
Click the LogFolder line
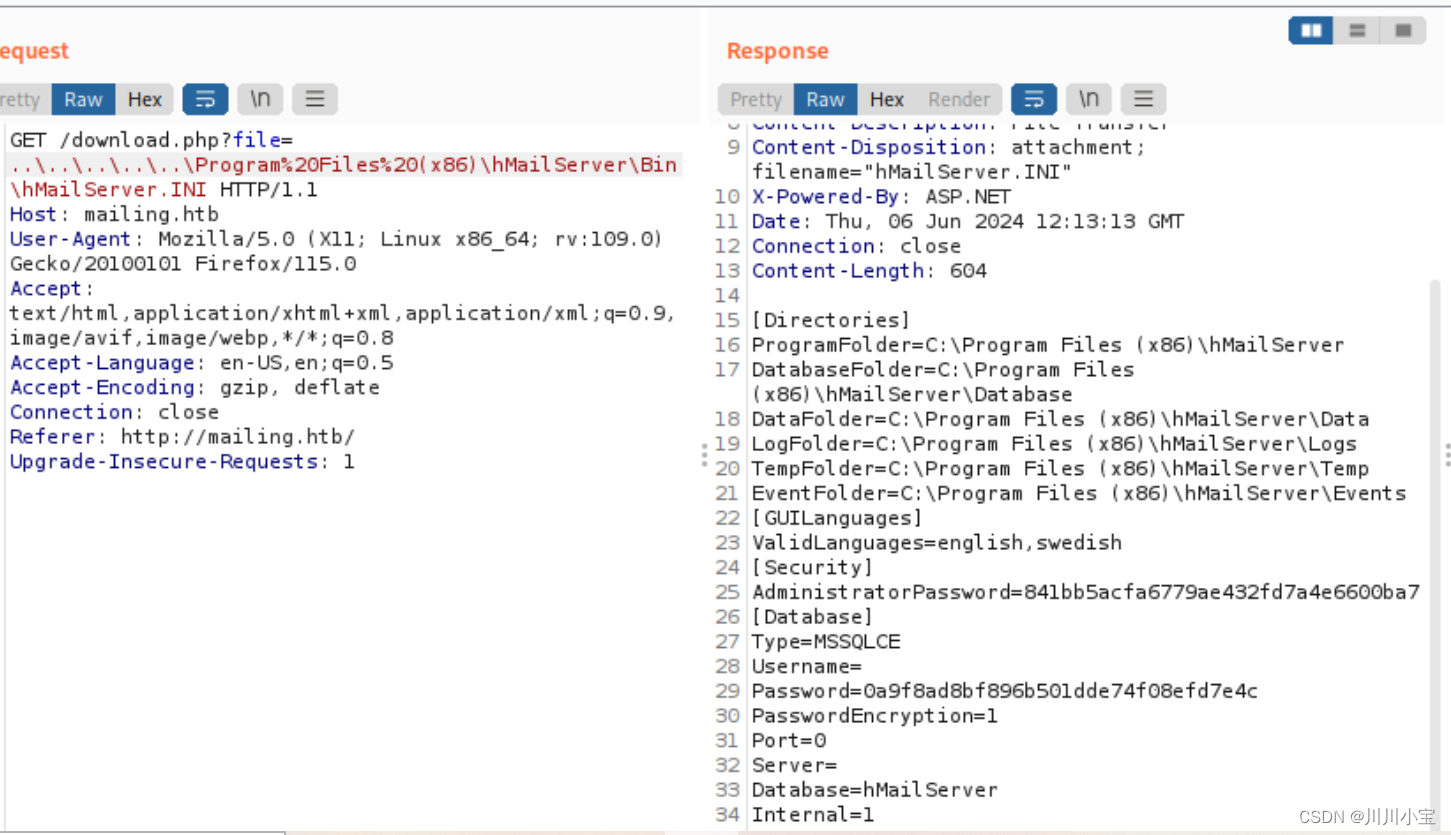[1054, 444]
